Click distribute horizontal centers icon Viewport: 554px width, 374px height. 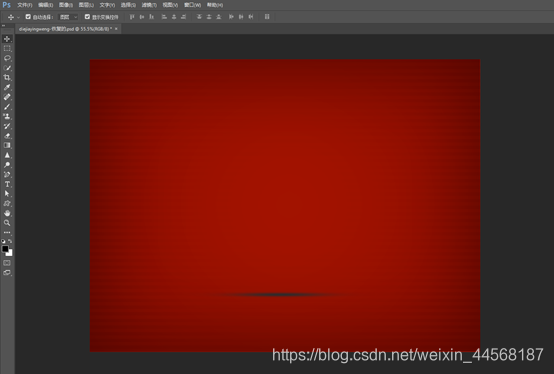point(241,17)
